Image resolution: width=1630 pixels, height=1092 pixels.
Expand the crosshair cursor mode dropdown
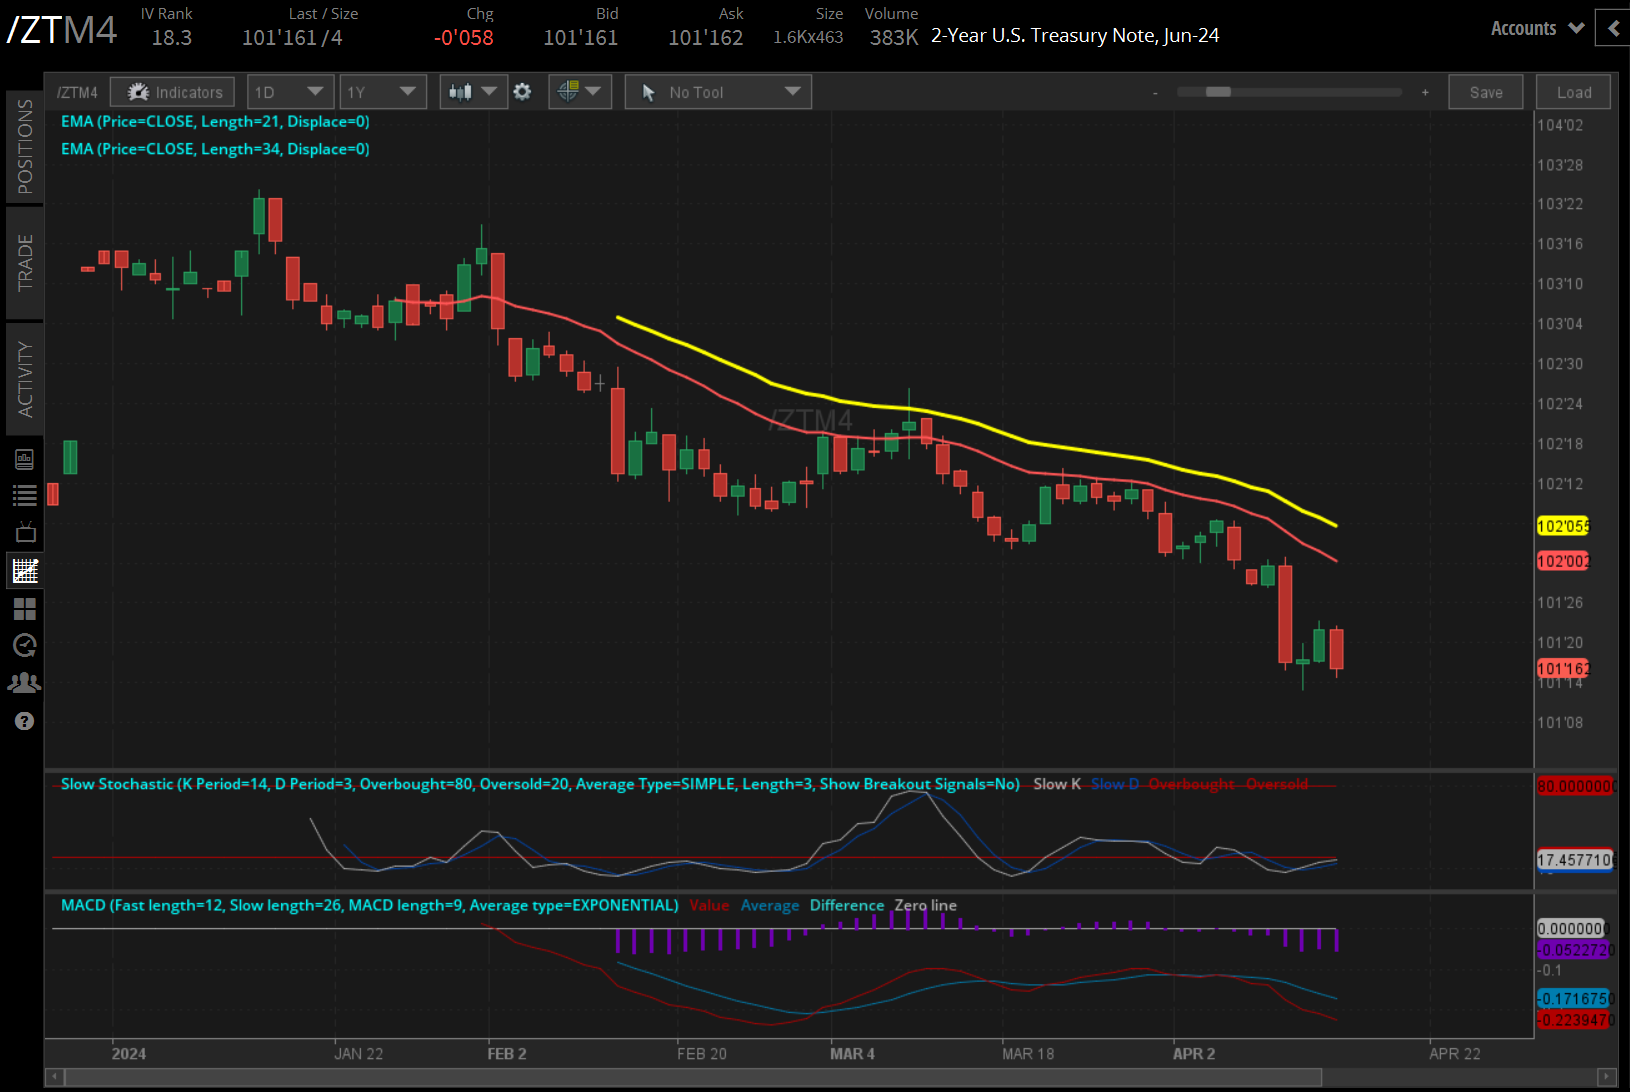point(580,92)
